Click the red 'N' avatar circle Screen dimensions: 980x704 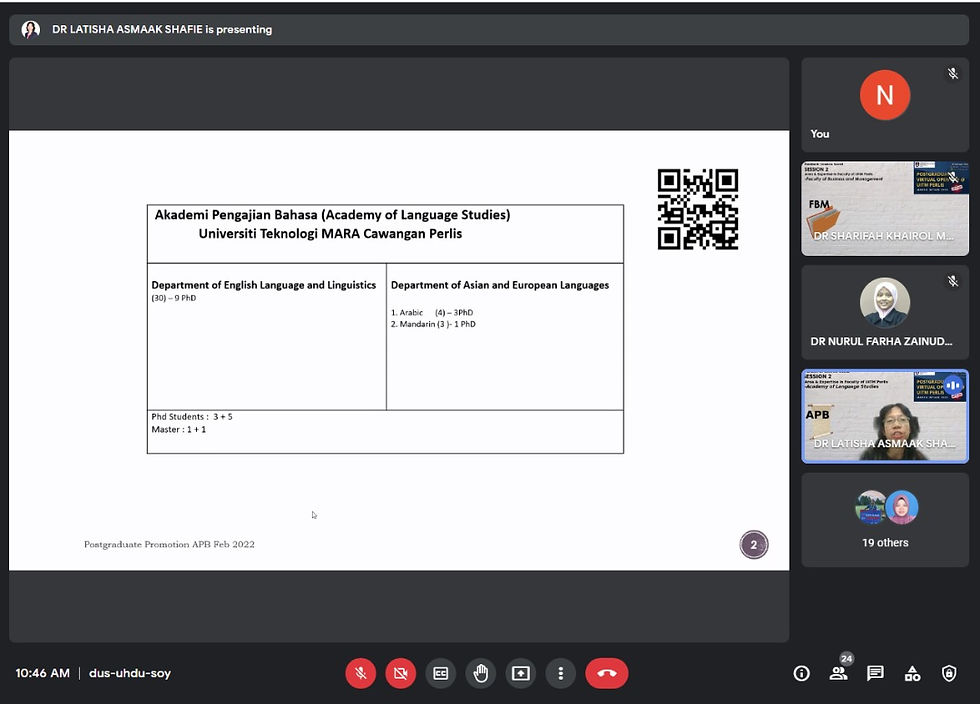point(885,95)
